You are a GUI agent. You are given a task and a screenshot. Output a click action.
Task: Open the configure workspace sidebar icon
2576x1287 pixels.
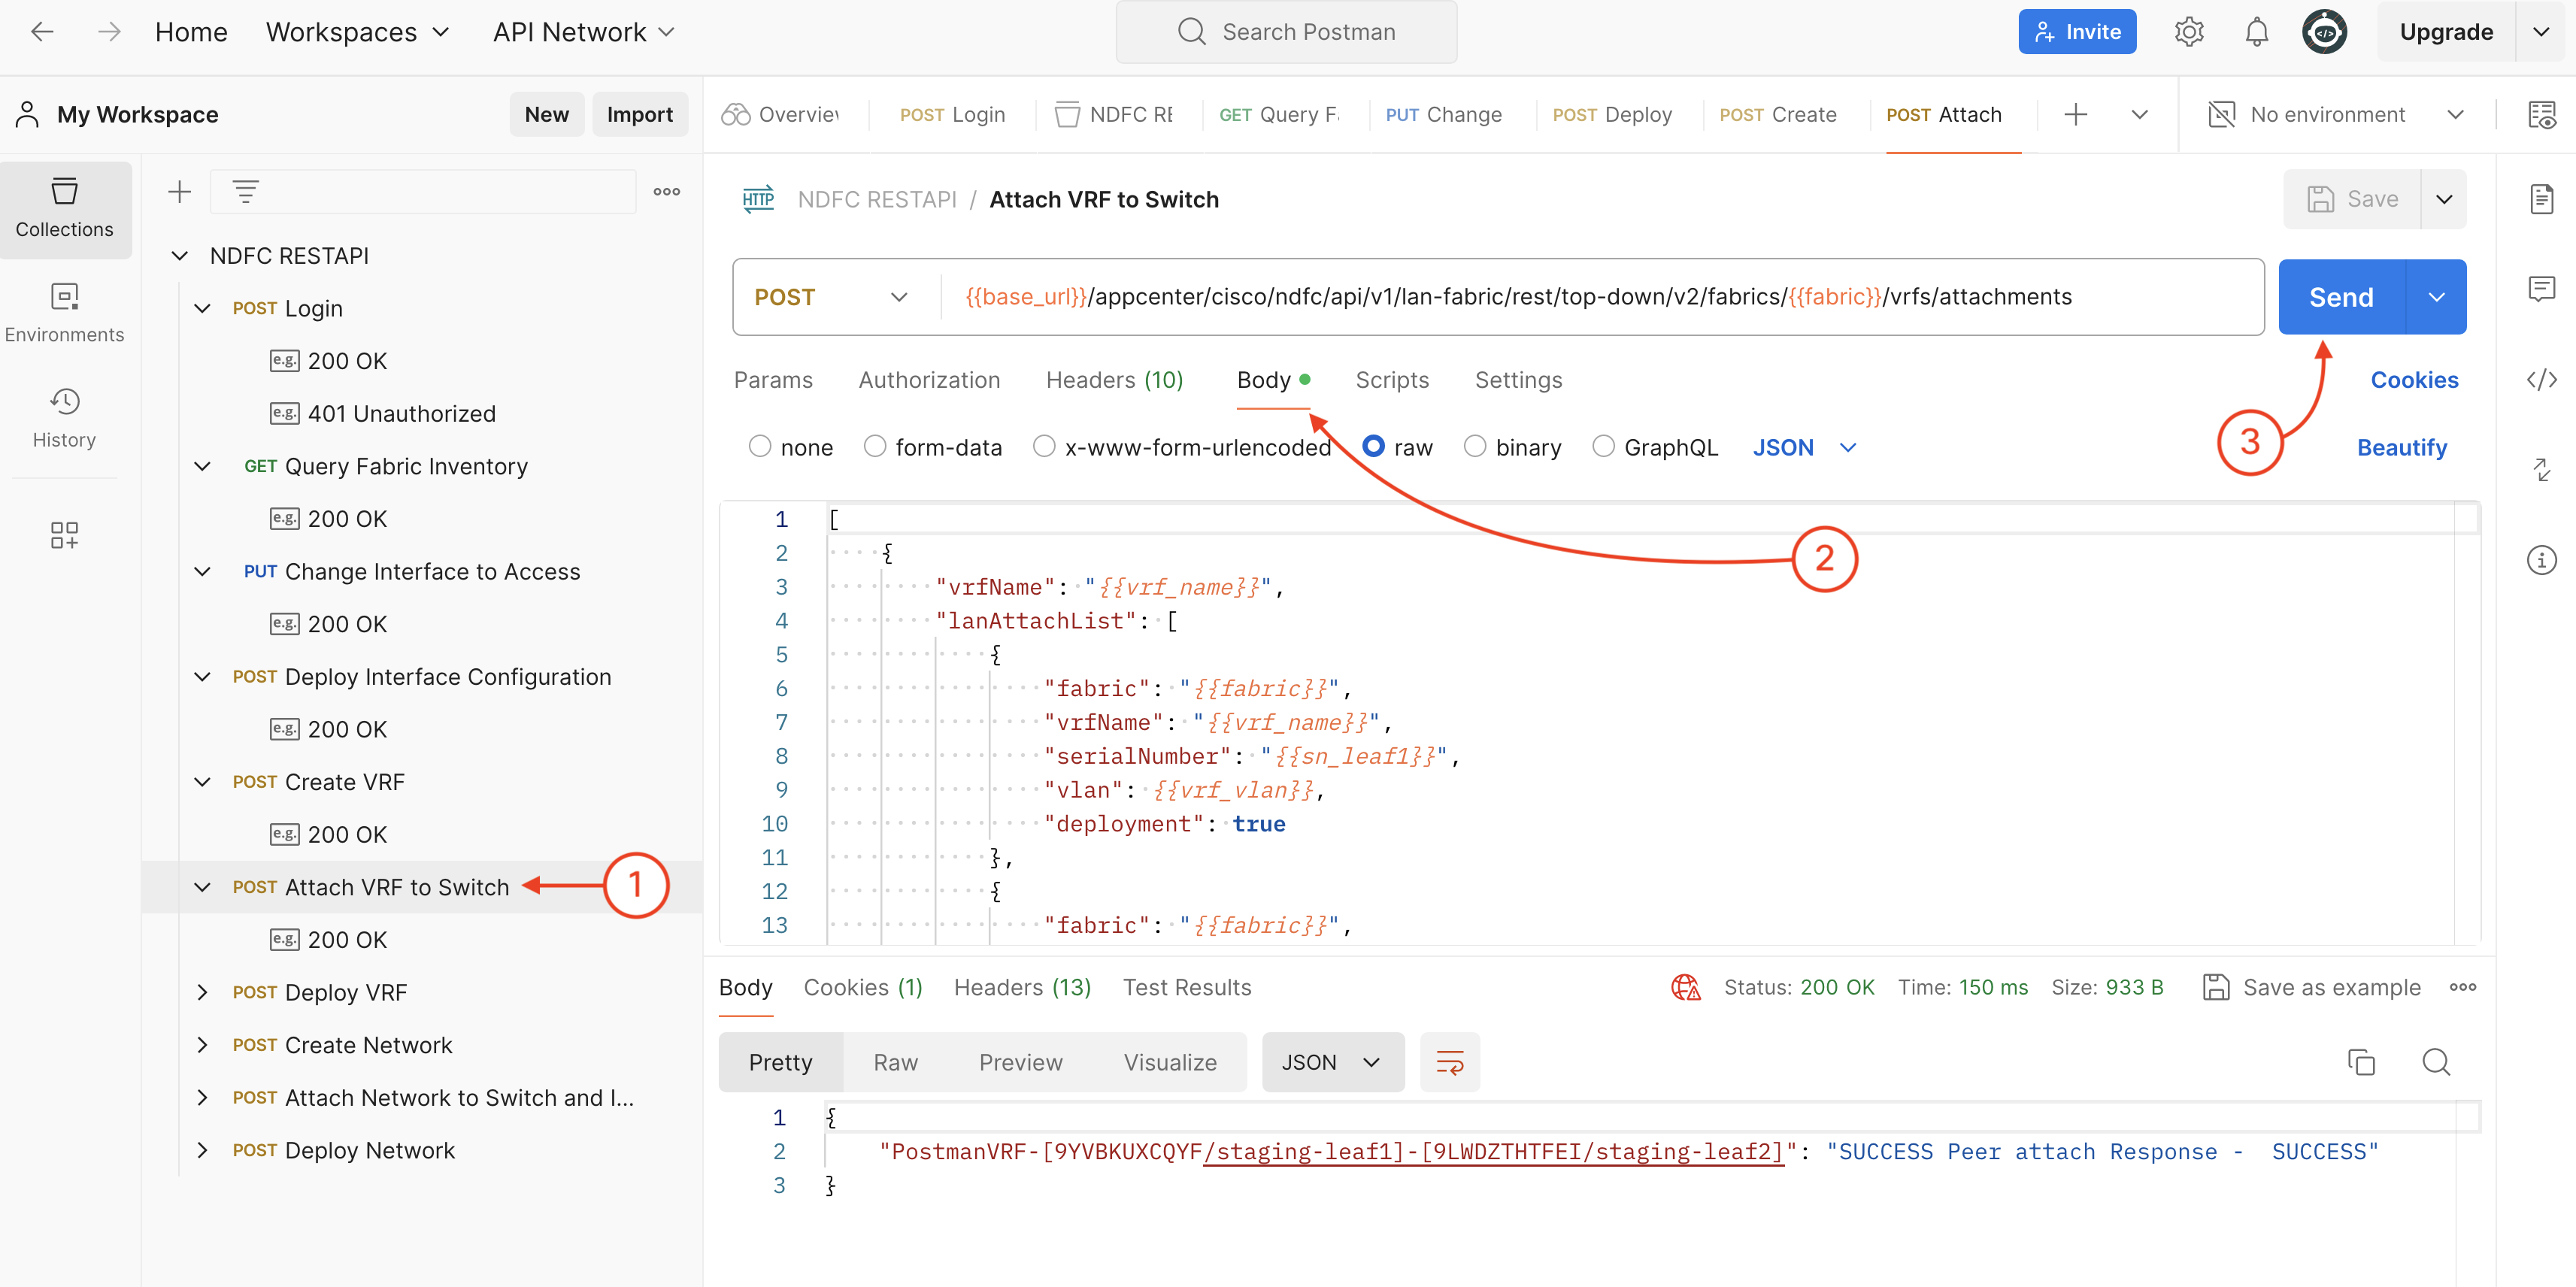point(65,535)
